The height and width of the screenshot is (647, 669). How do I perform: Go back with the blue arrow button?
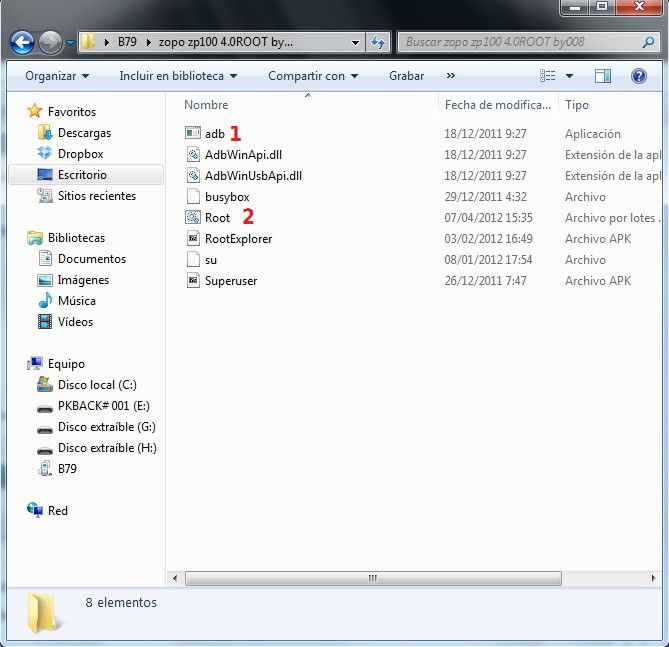coord(22,42)
